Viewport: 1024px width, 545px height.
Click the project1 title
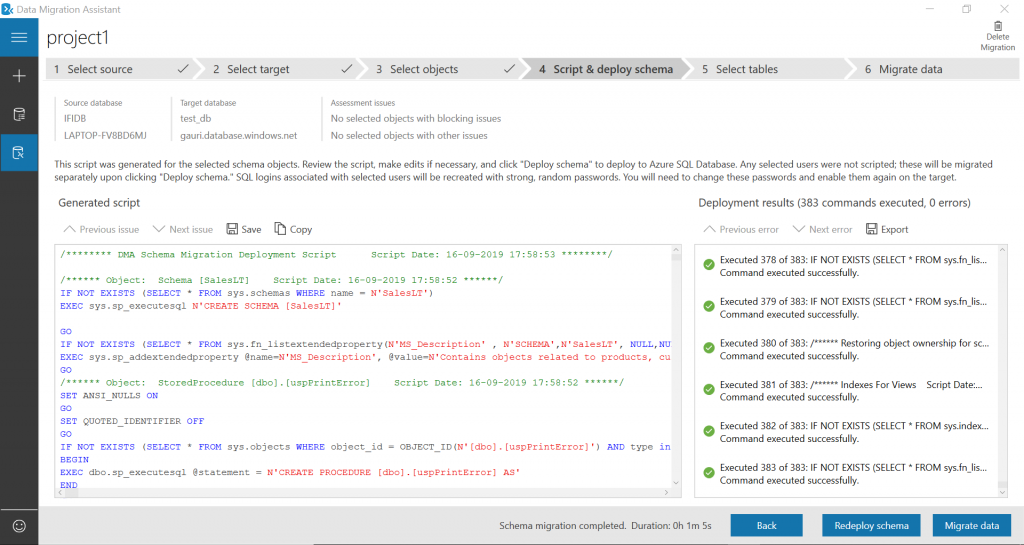coord(77,38)
